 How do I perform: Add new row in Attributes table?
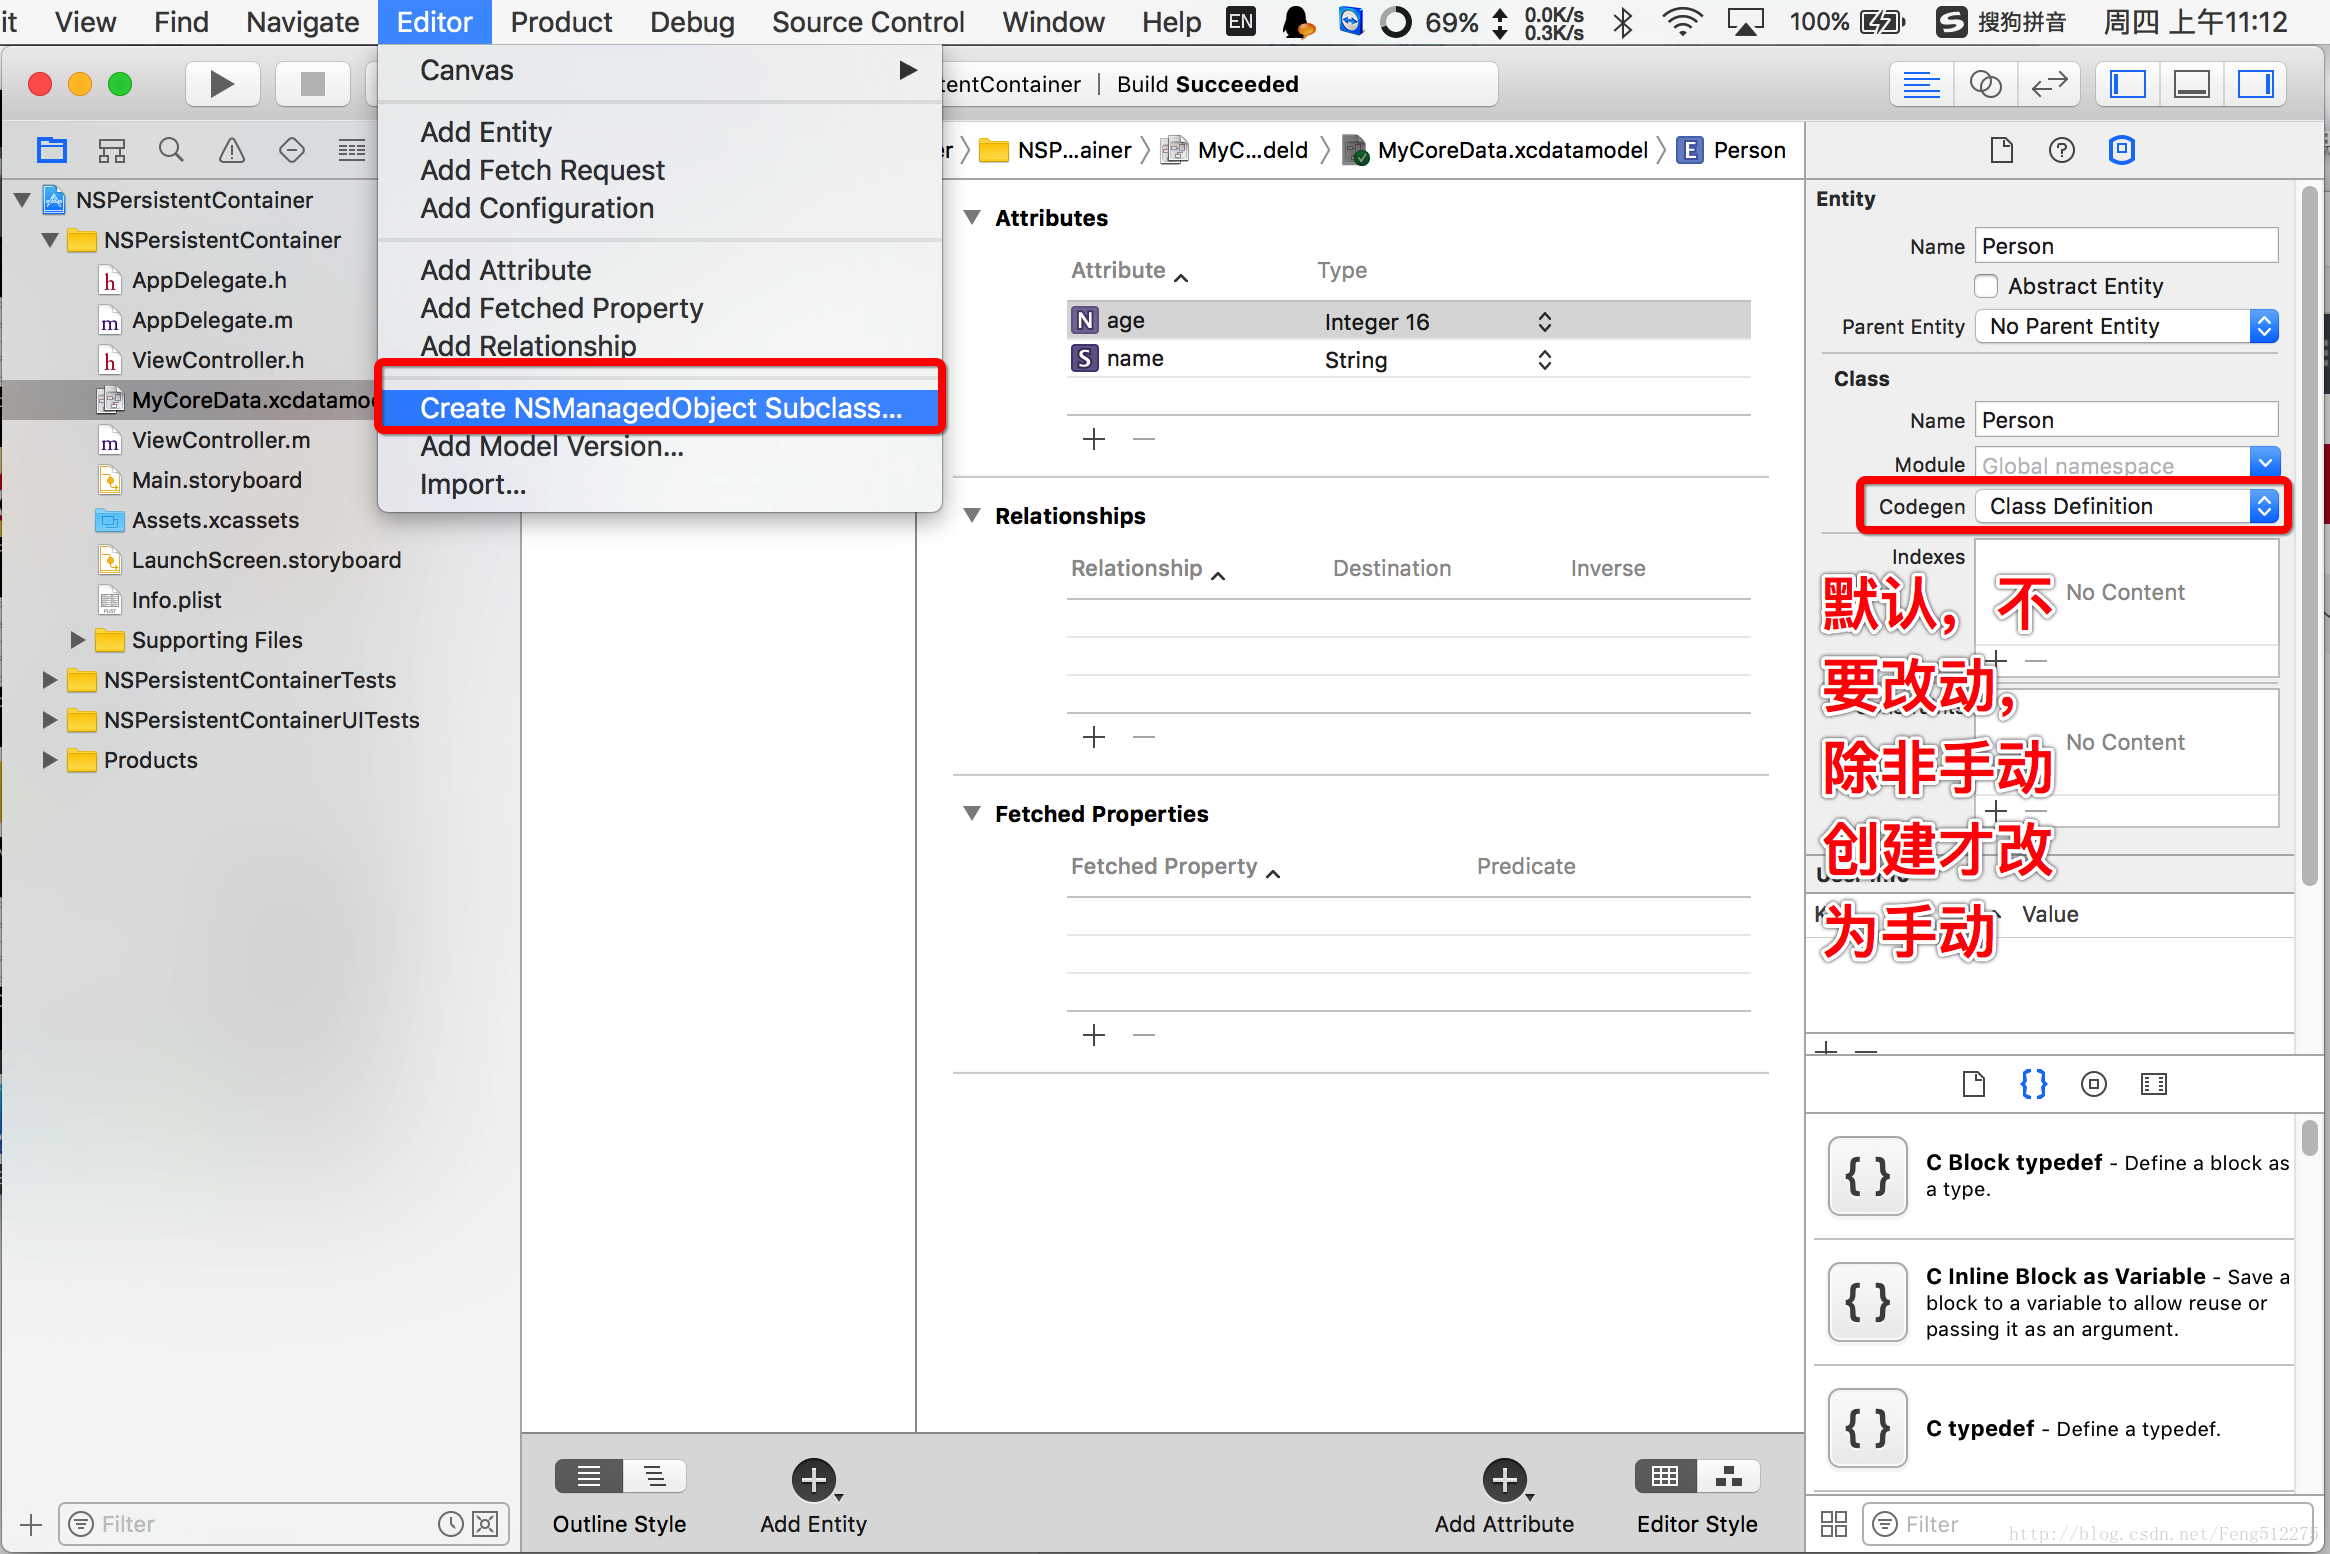[1094, 439]
